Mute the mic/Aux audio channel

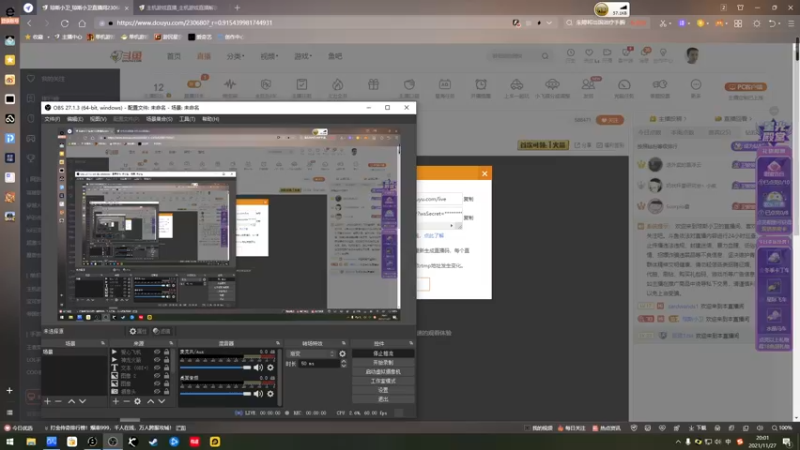point(258,367)
